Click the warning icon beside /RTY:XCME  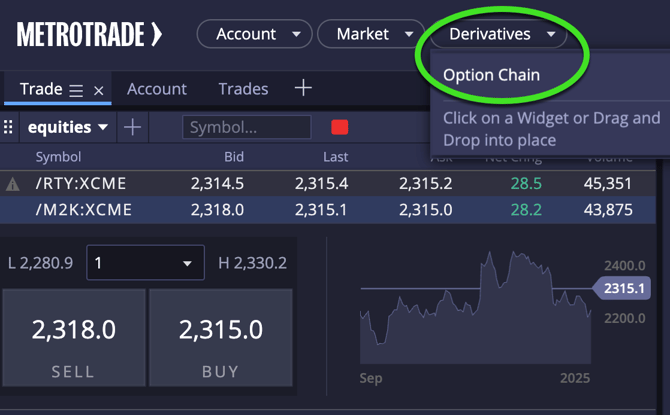click(x=12, y=184)
